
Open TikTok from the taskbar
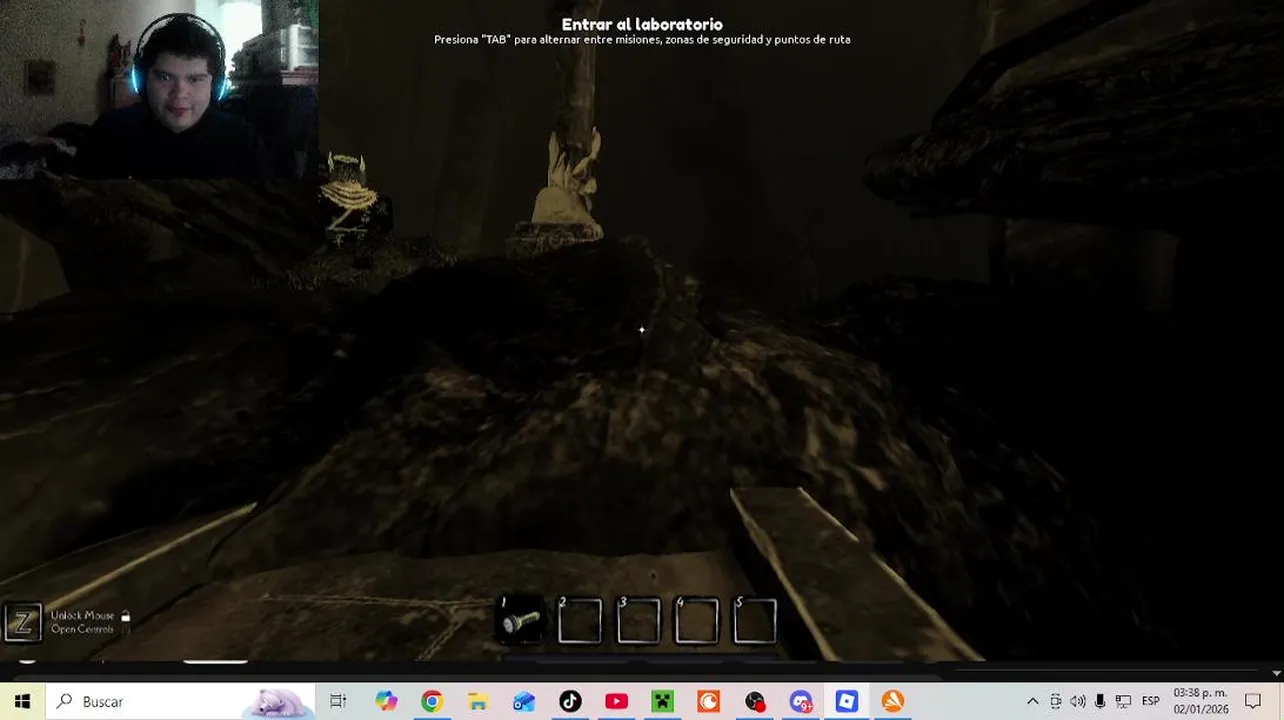[570, 701]
